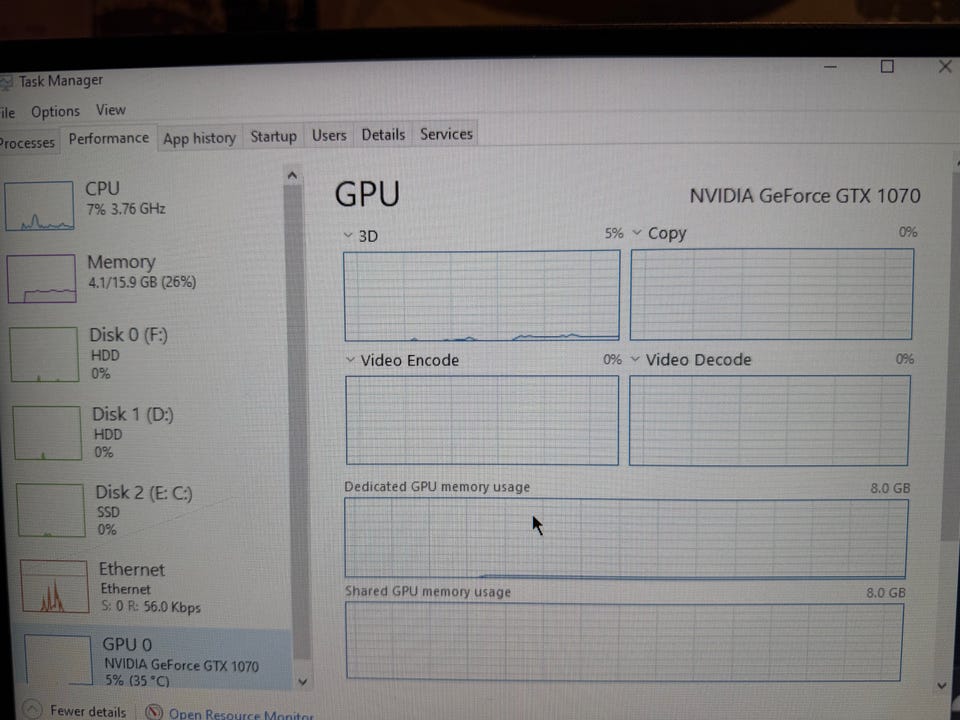Open Resource Monitor link
The width and height of the screenshot is (960, 720).
click(241, 714)
